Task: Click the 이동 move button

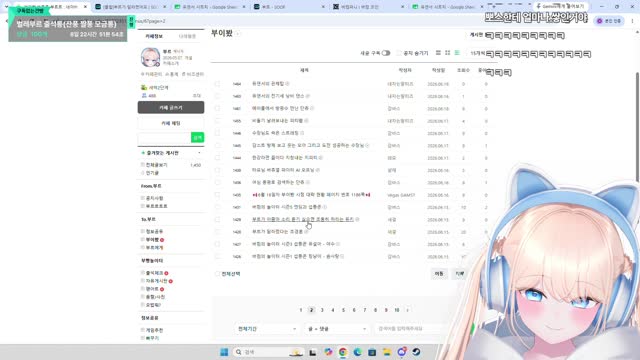Action: click(439, 274)
